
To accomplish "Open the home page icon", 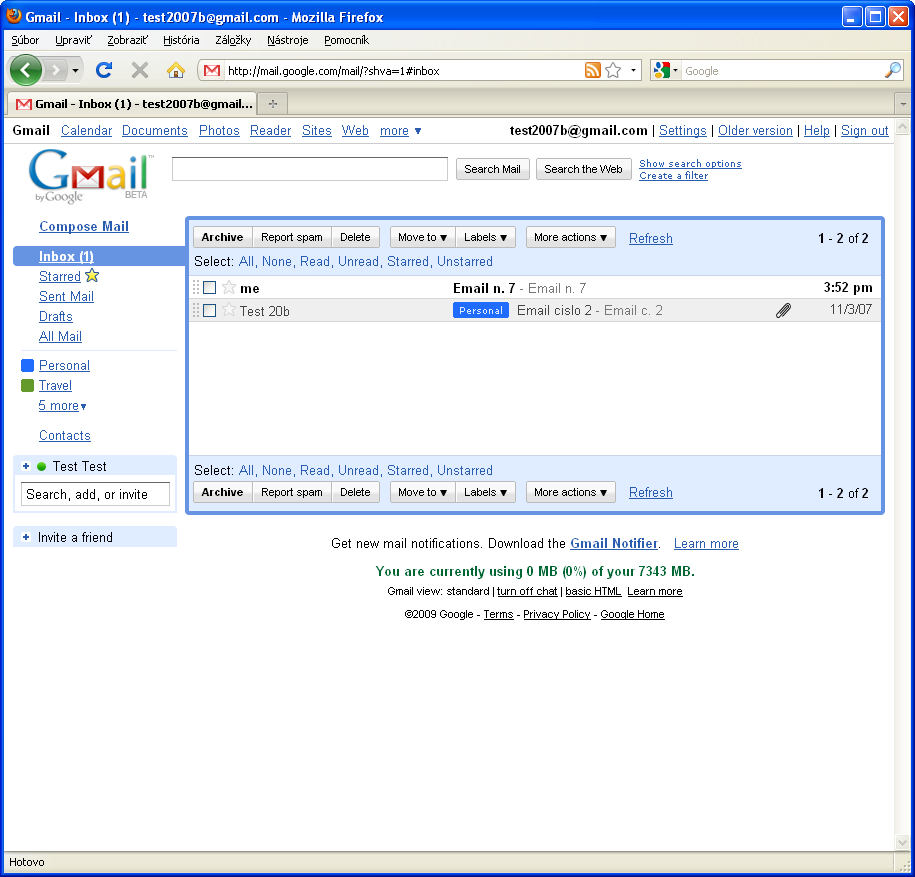I will (x=176, y=71).
